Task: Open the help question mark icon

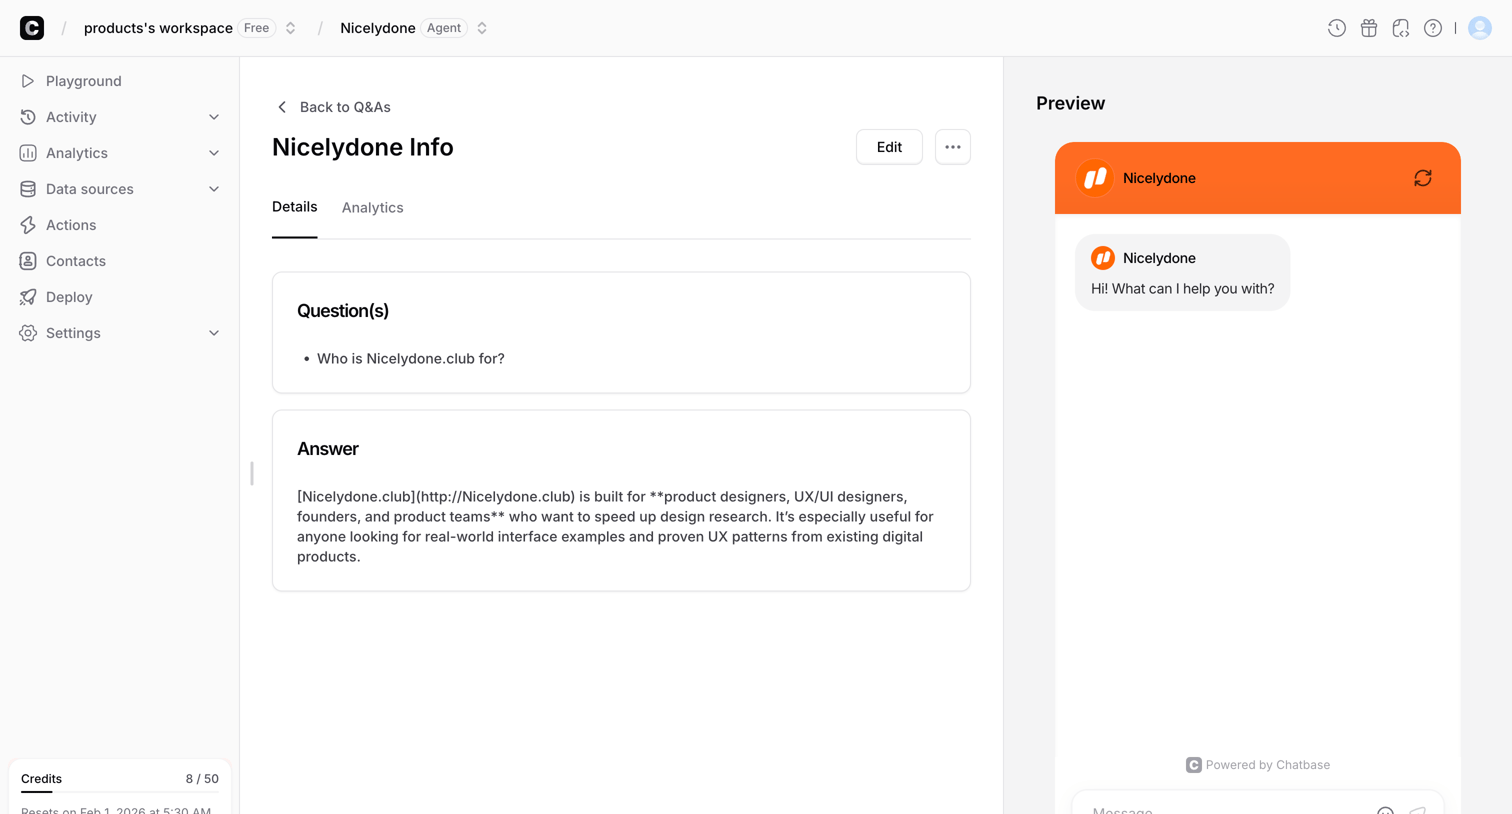Action: pos(1432,28)
